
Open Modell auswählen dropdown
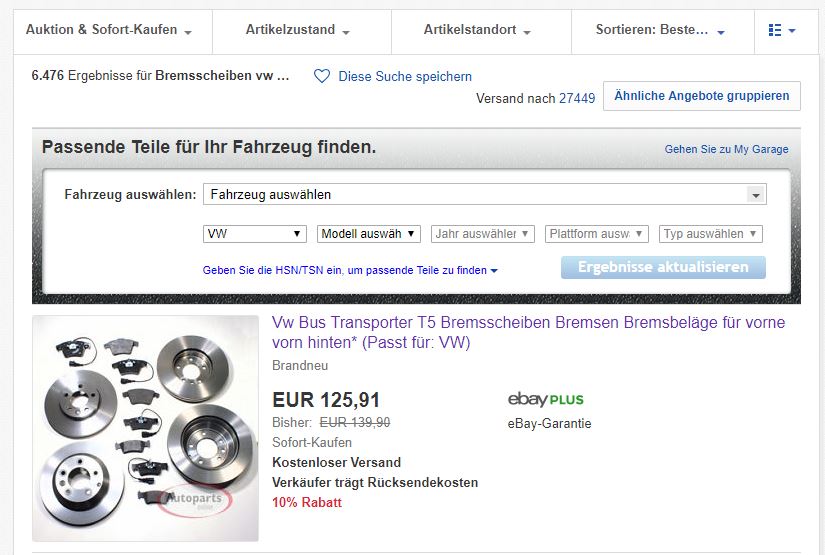point(368,234)
